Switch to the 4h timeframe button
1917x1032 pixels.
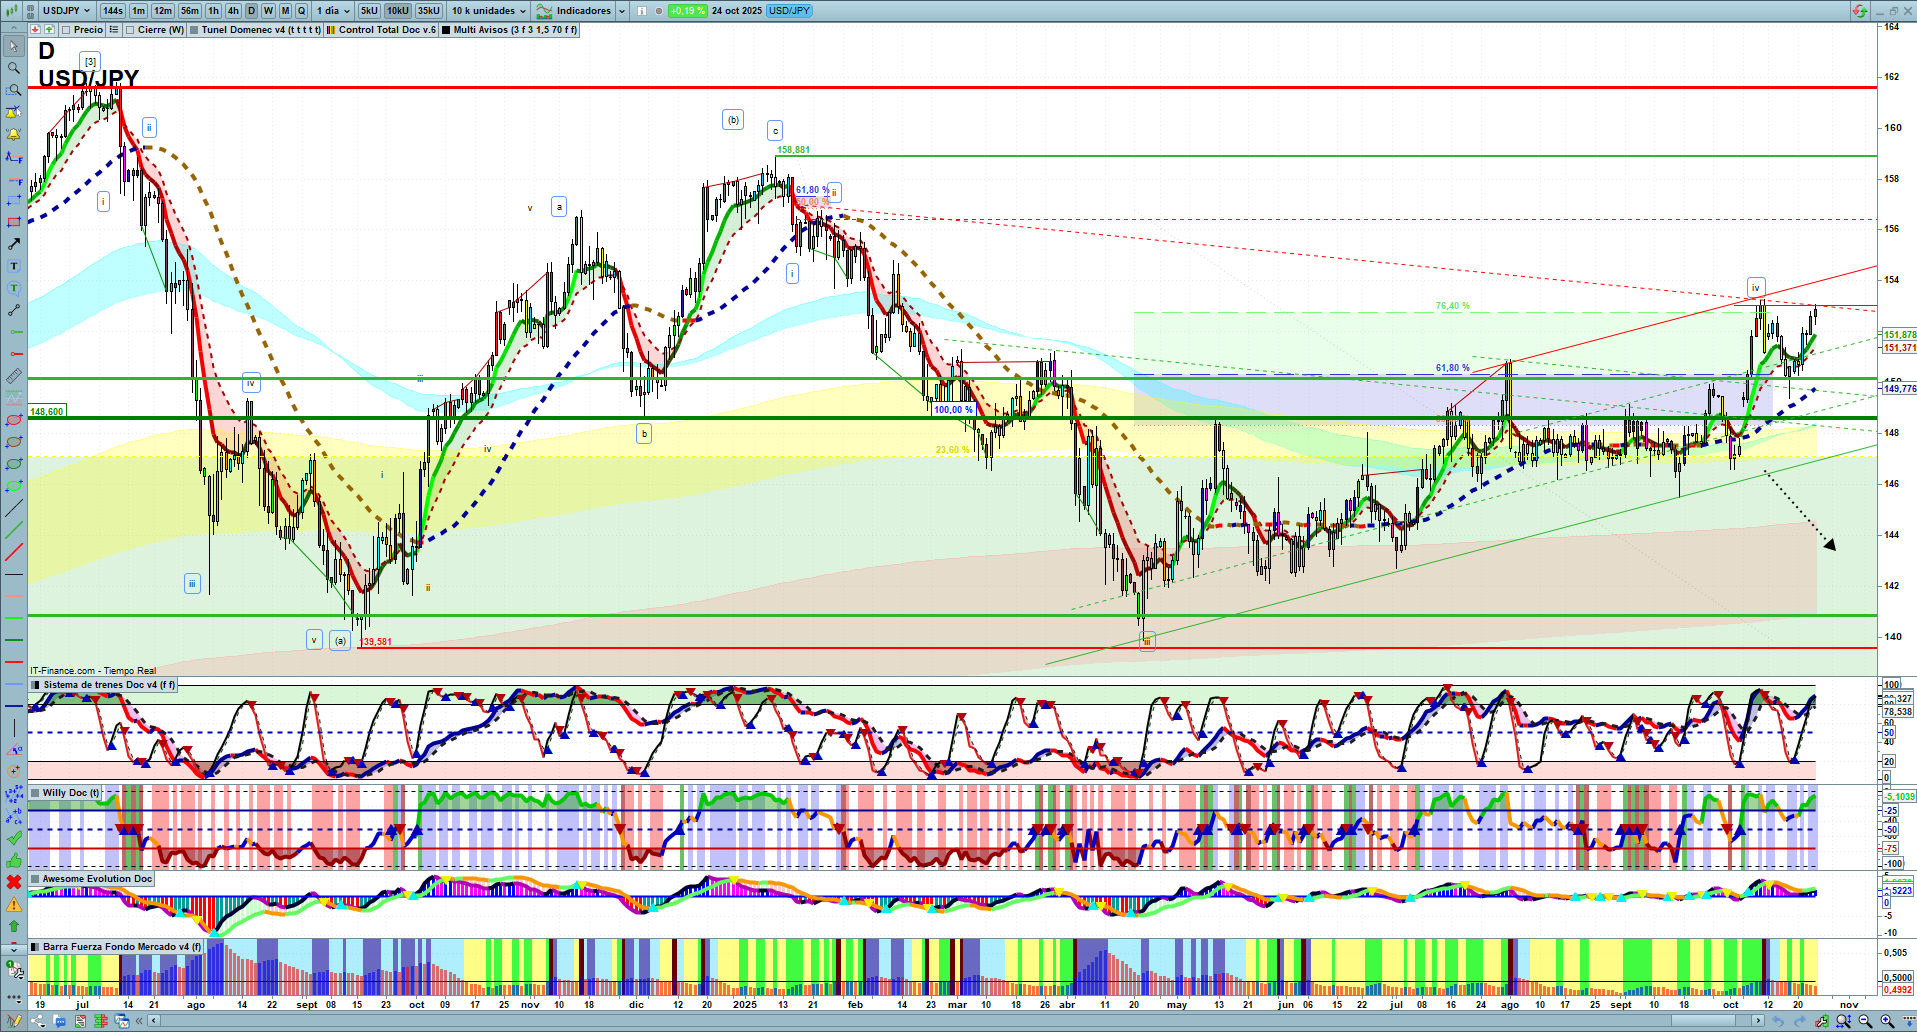point(233,11)
